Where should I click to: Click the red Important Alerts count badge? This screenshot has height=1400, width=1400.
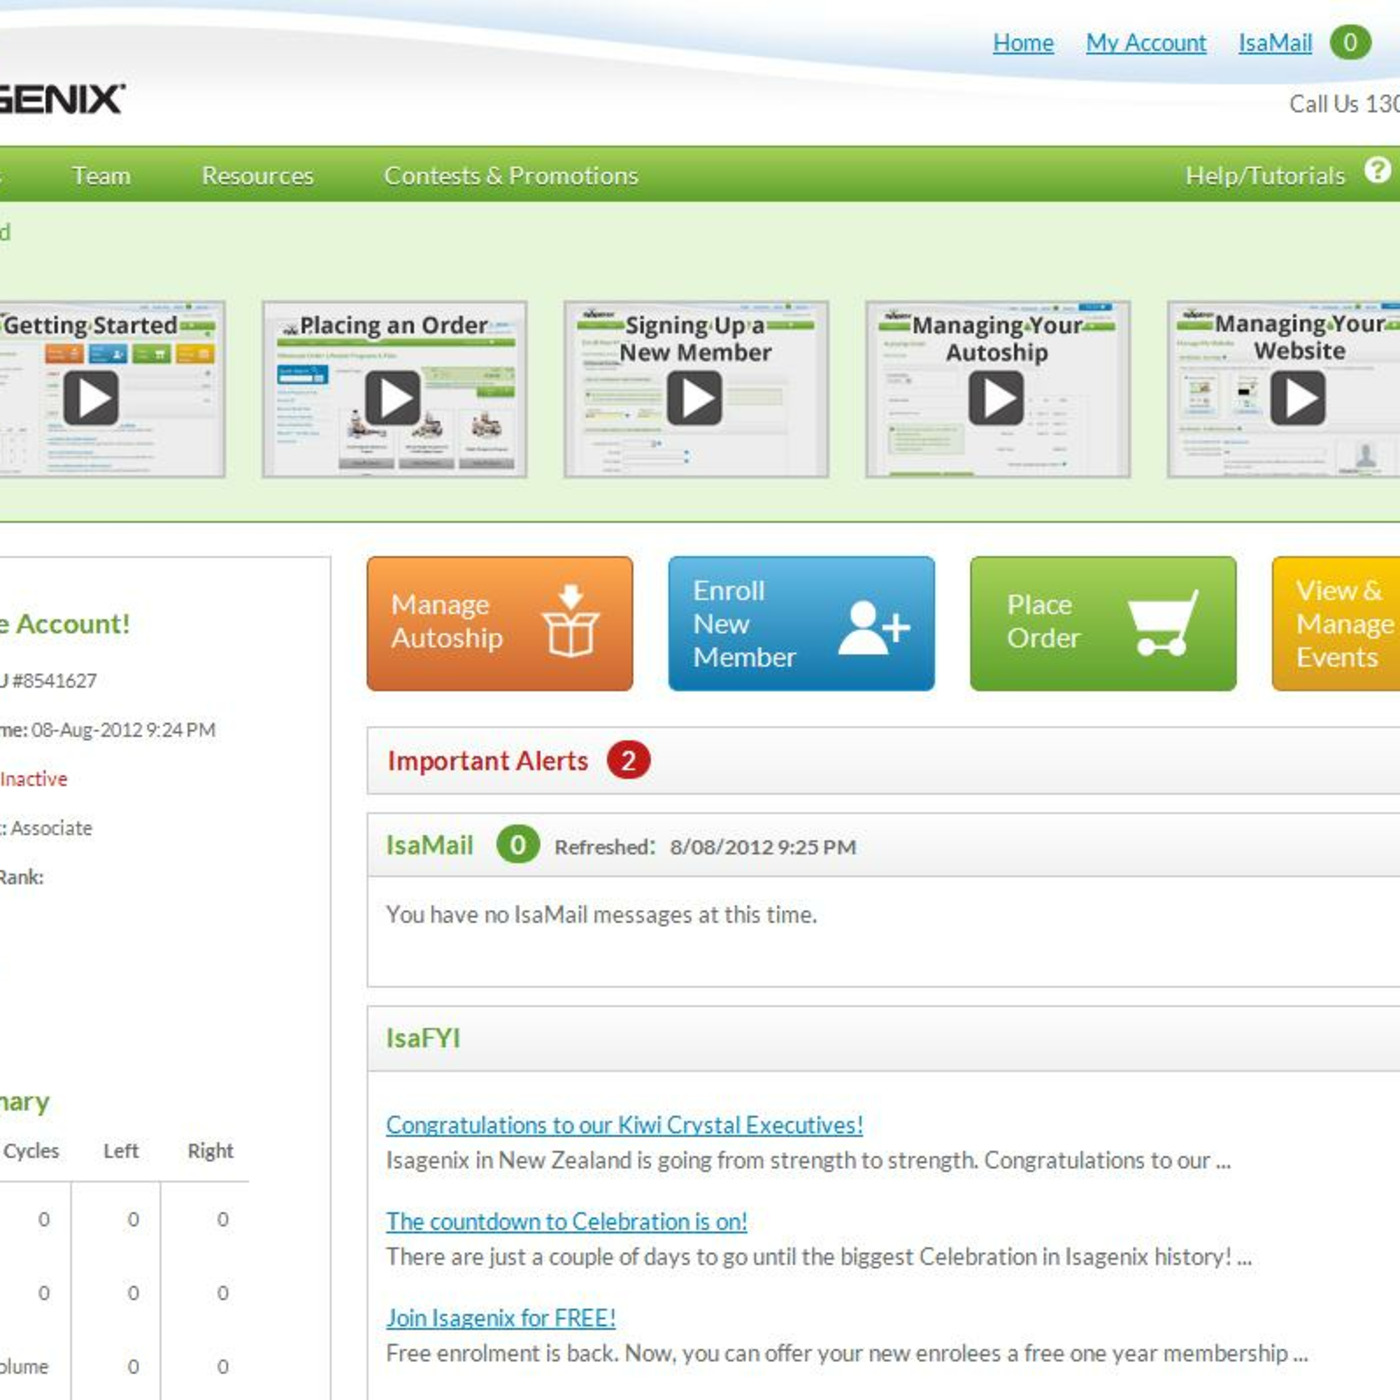pos(628,761)
